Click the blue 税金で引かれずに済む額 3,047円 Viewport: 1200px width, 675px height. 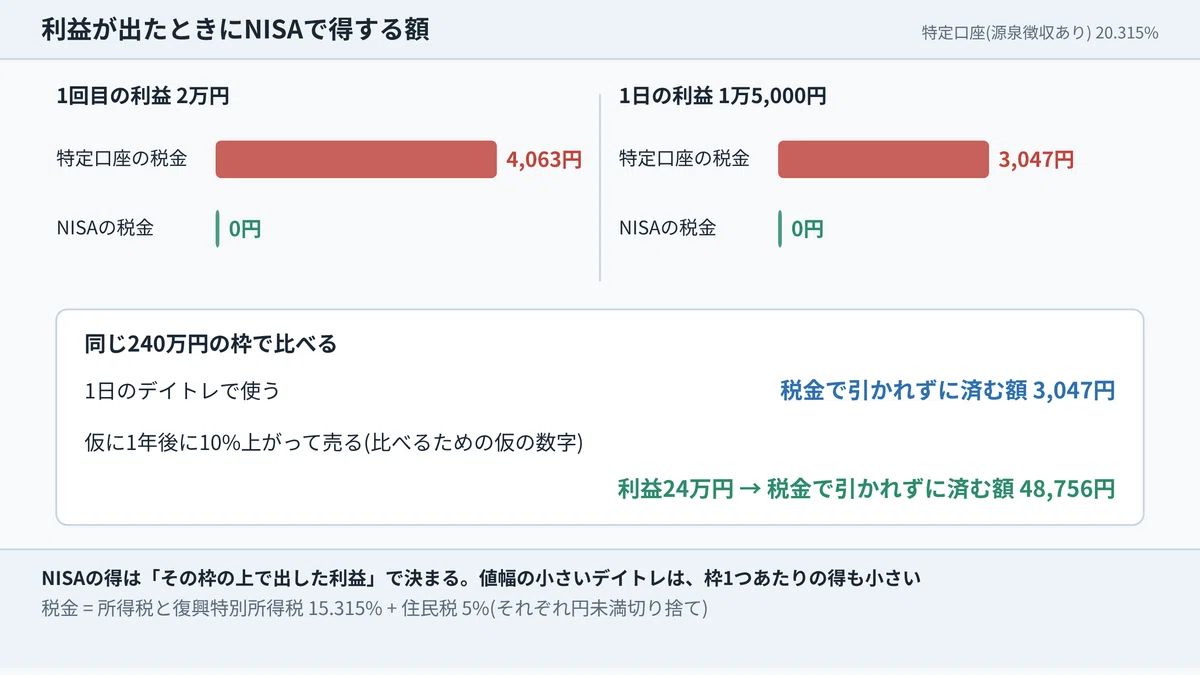[x=947, y=391]
